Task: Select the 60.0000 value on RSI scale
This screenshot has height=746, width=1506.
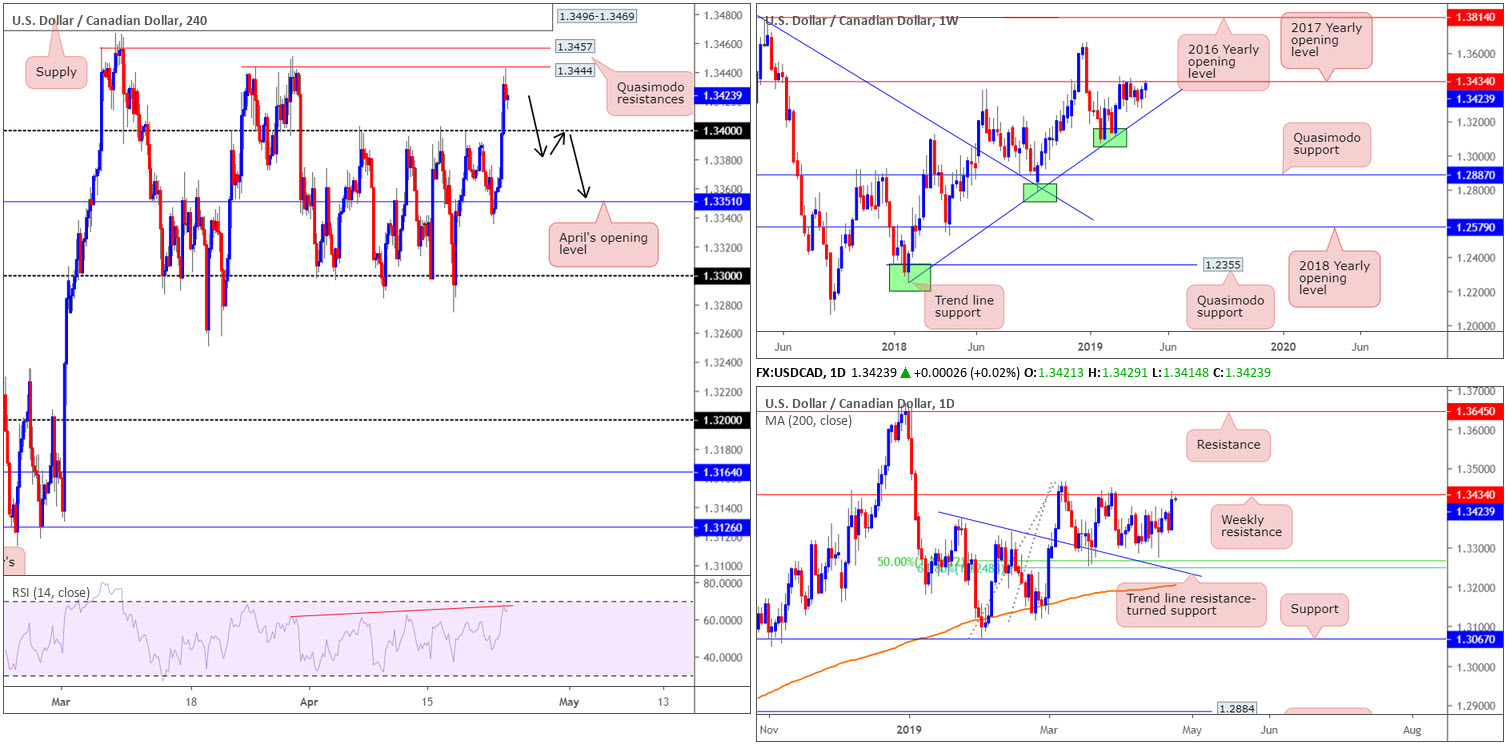Action: pyautogui.click(x=723, y=620)
